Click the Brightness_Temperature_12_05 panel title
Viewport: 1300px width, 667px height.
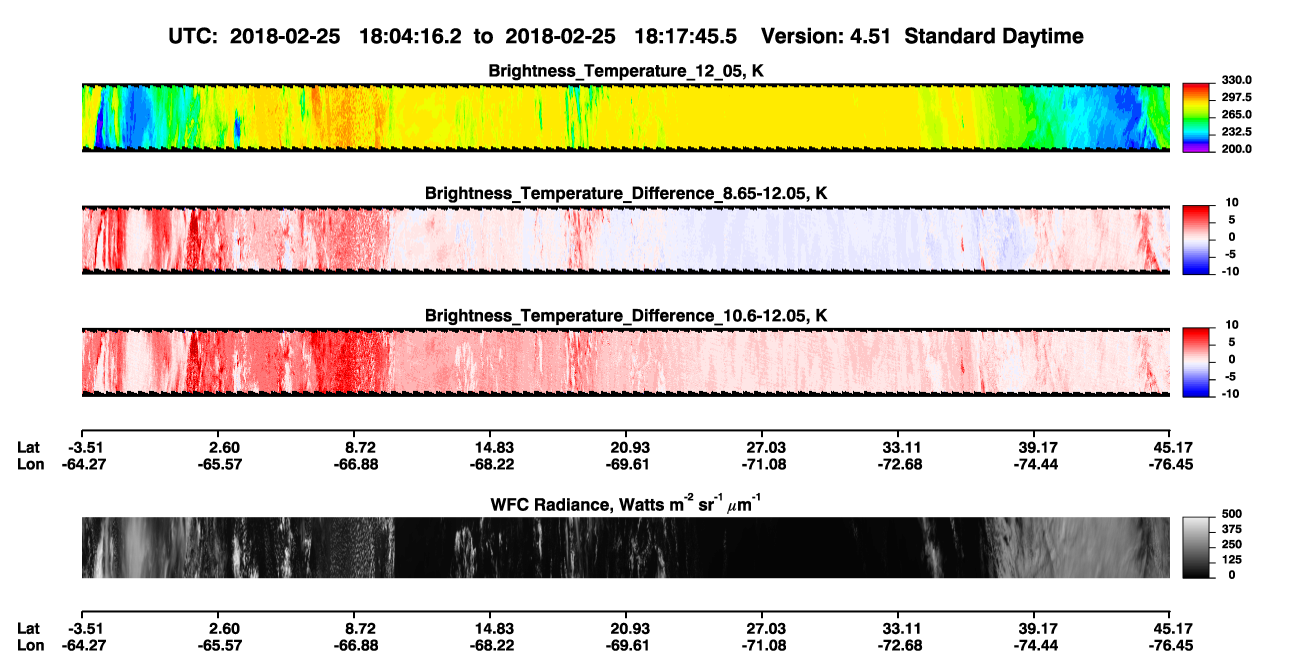click(x=625, y=71)
